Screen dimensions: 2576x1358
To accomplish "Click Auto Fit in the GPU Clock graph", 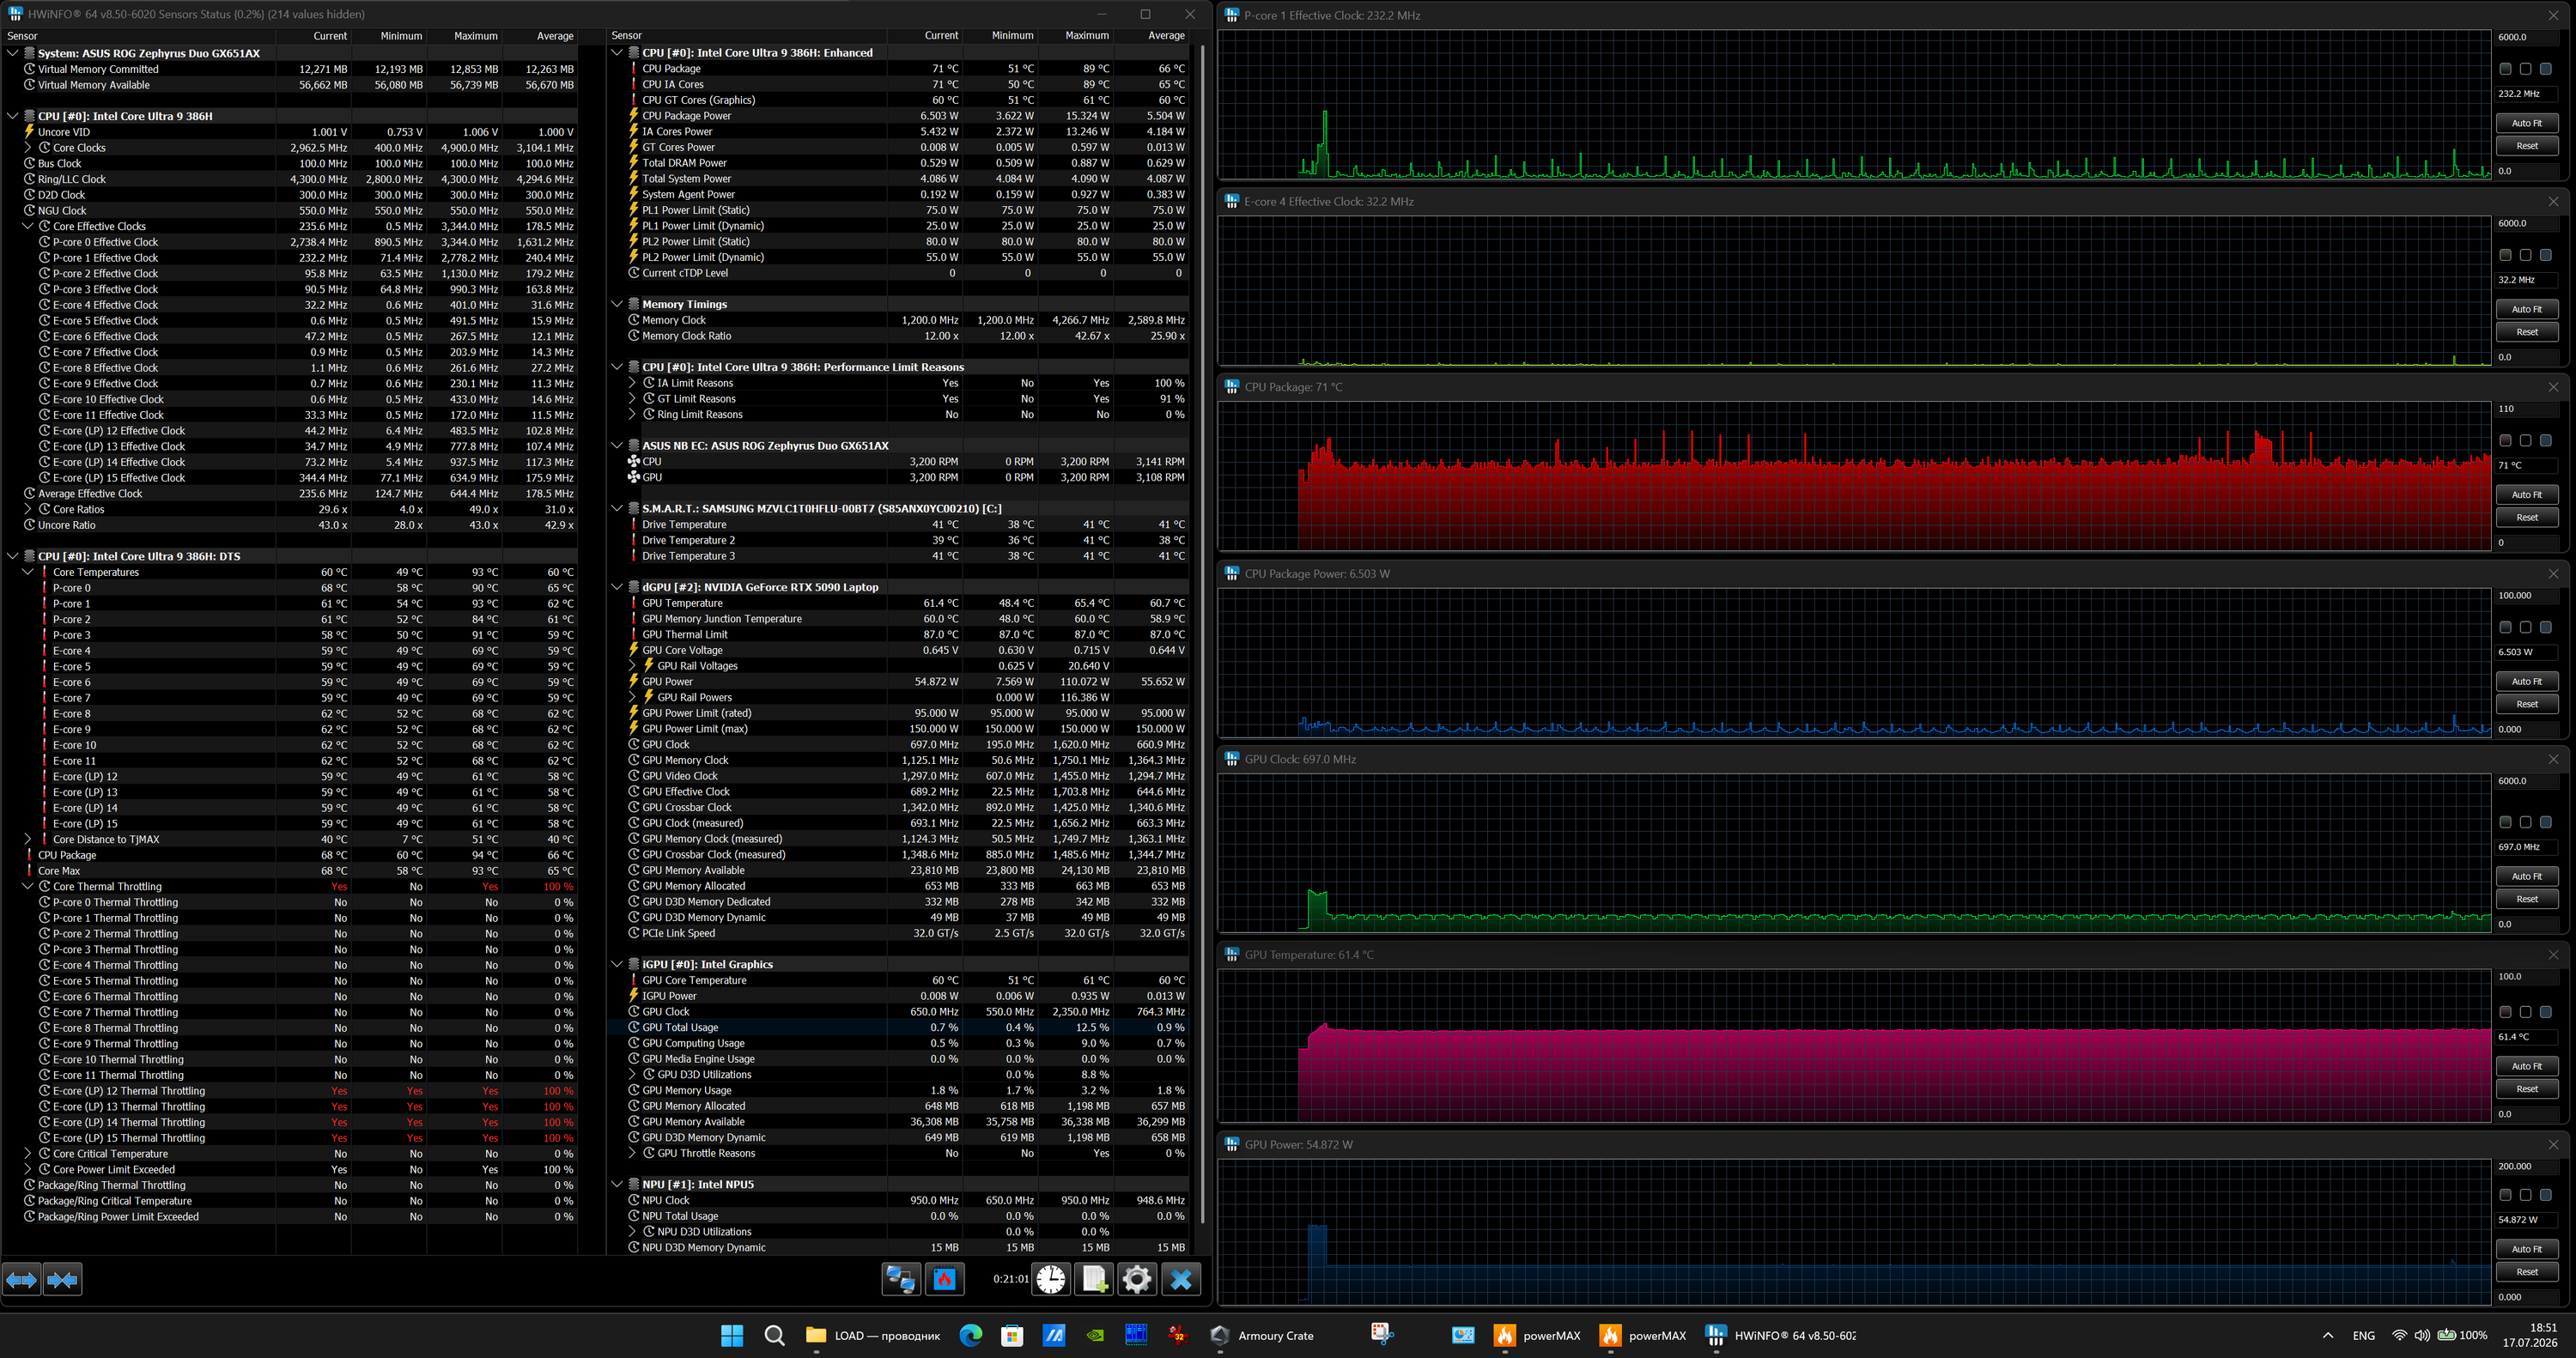I will 2526,876.
